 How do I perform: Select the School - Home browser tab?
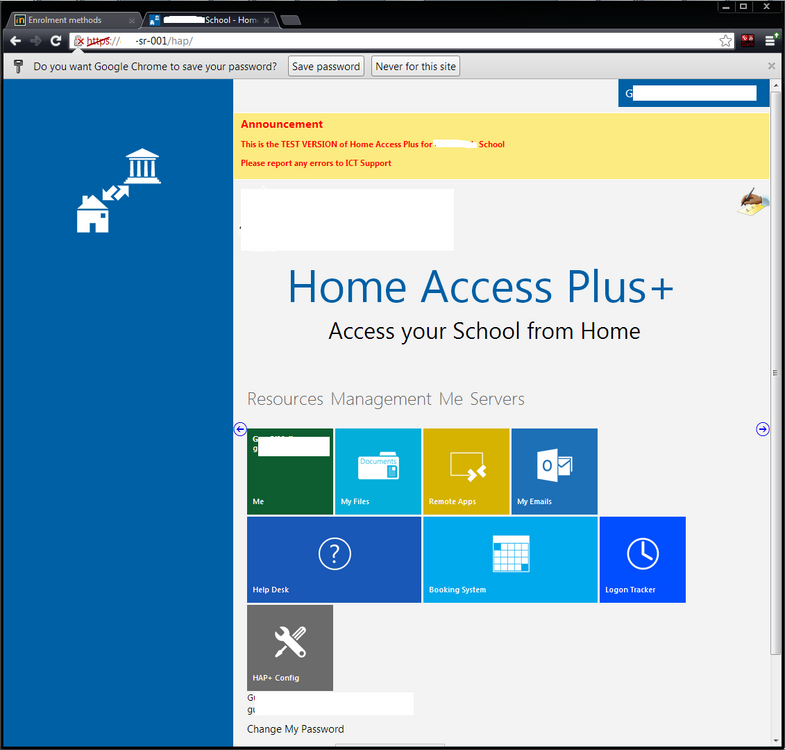click(210, 20)
